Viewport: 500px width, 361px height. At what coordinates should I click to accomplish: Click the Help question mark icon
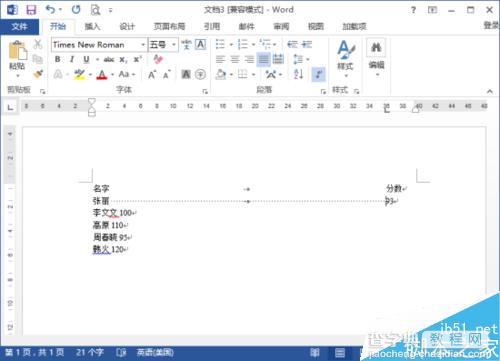pos(413,10)
